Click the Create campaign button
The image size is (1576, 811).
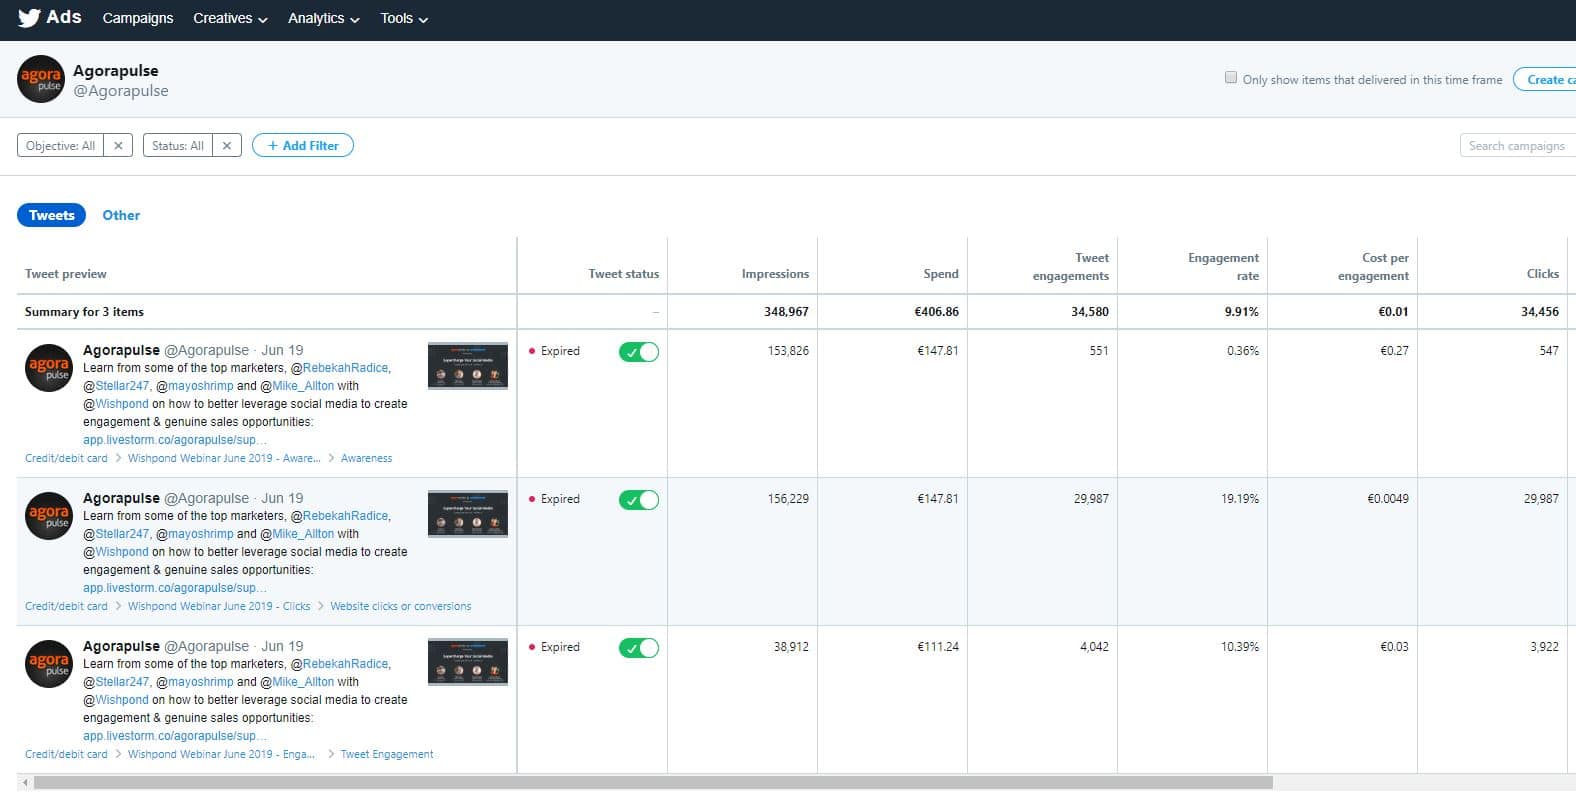click(1545, 79)
